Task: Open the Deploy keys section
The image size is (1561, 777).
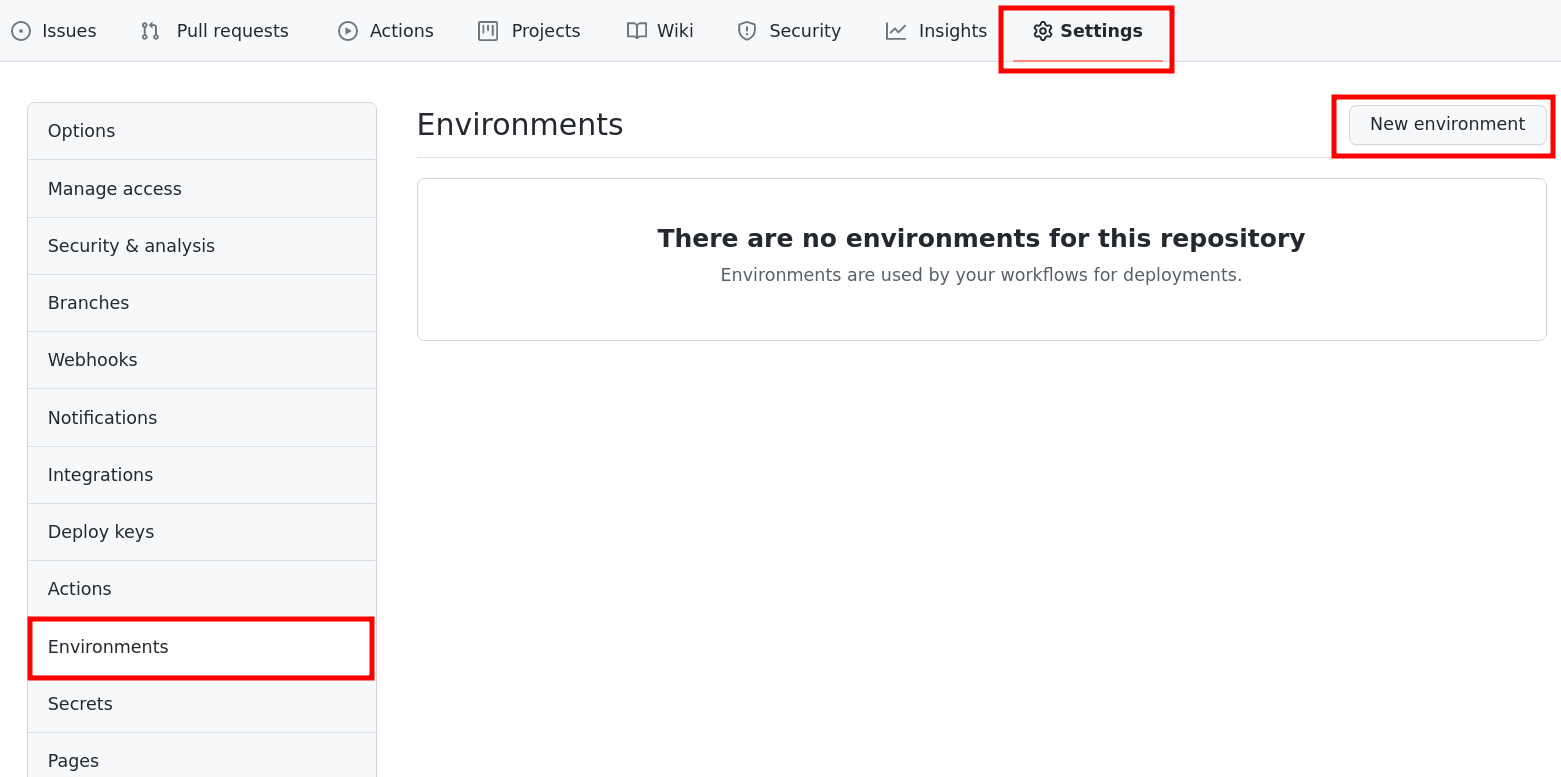Action: (x=100, y=531)
